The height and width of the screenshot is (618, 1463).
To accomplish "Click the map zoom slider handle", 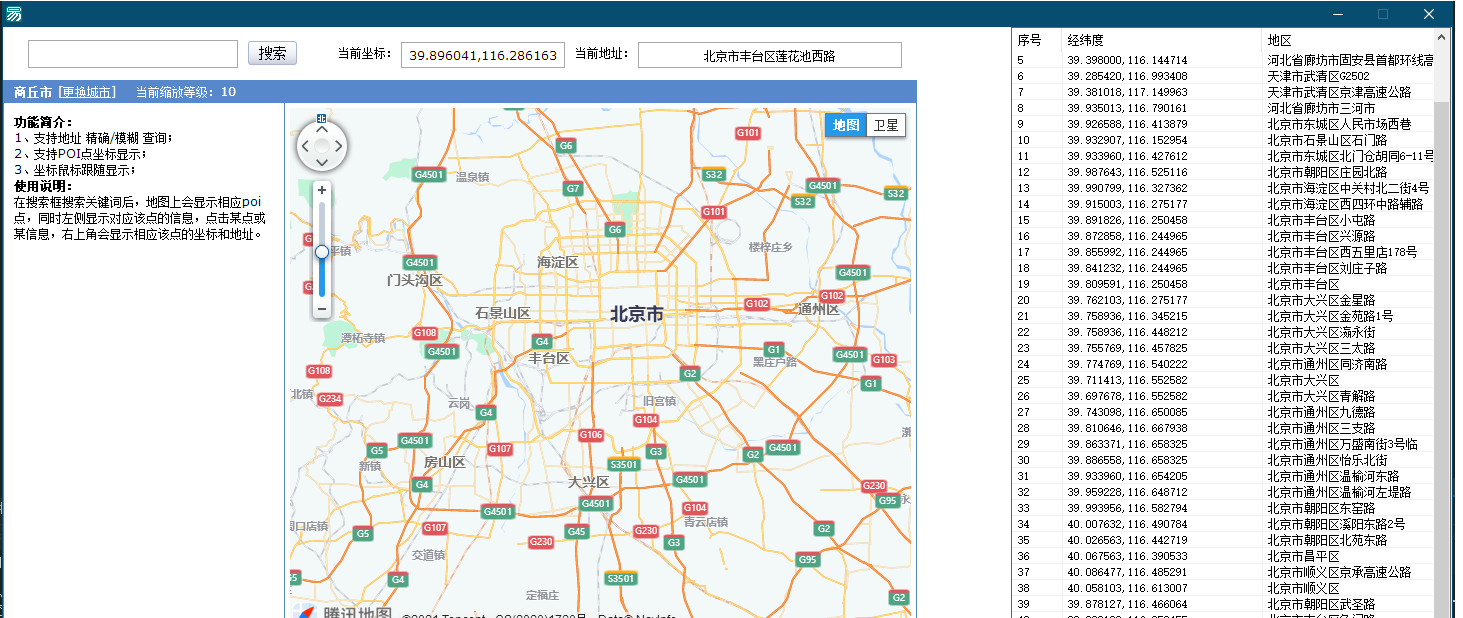I will click(x=321, y=252).
